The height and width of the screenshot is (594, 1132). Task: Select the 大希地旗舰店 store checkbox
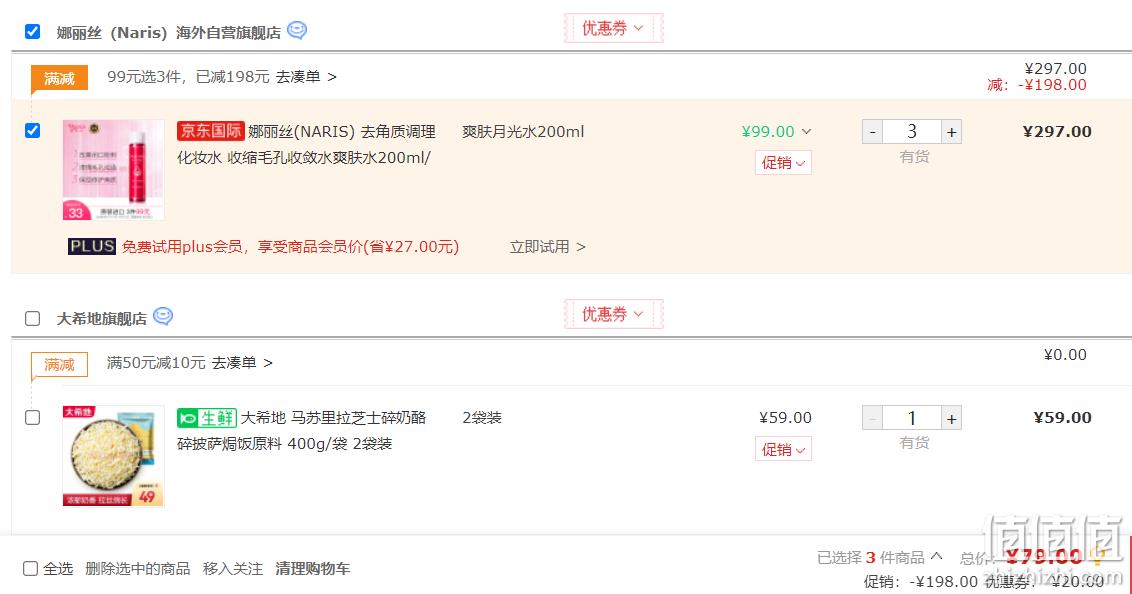(x=32, y=318)
